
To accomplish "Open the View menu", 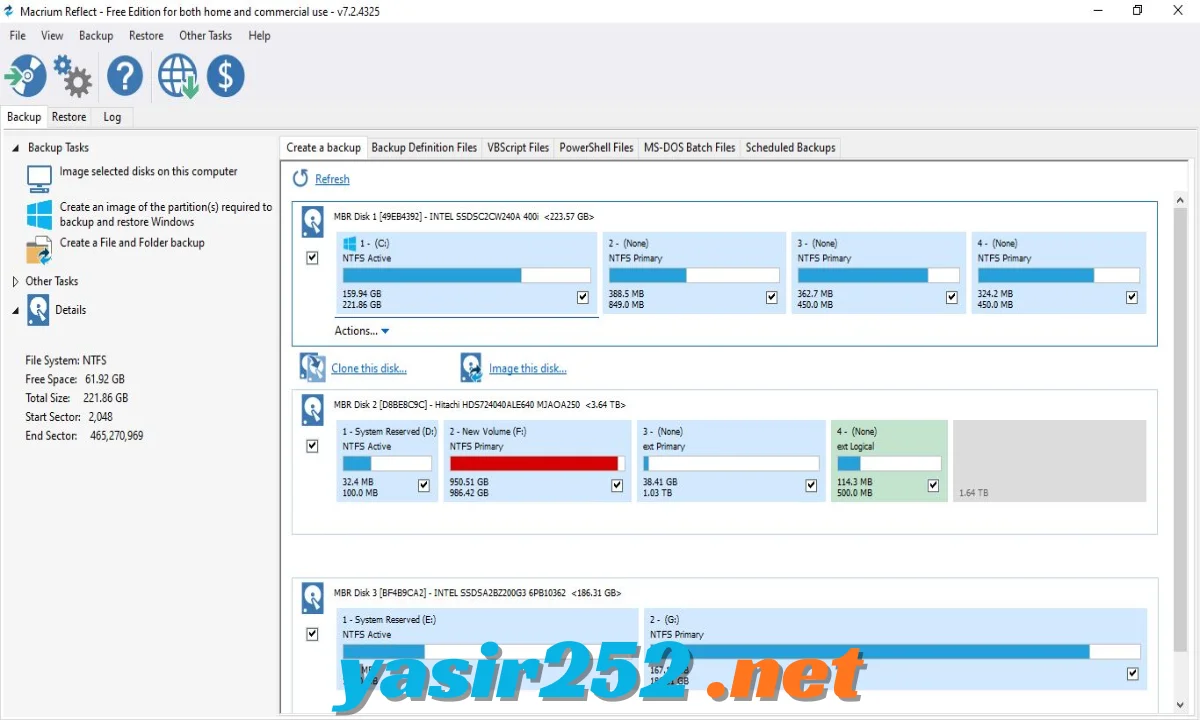I will [x=52, y=35].
